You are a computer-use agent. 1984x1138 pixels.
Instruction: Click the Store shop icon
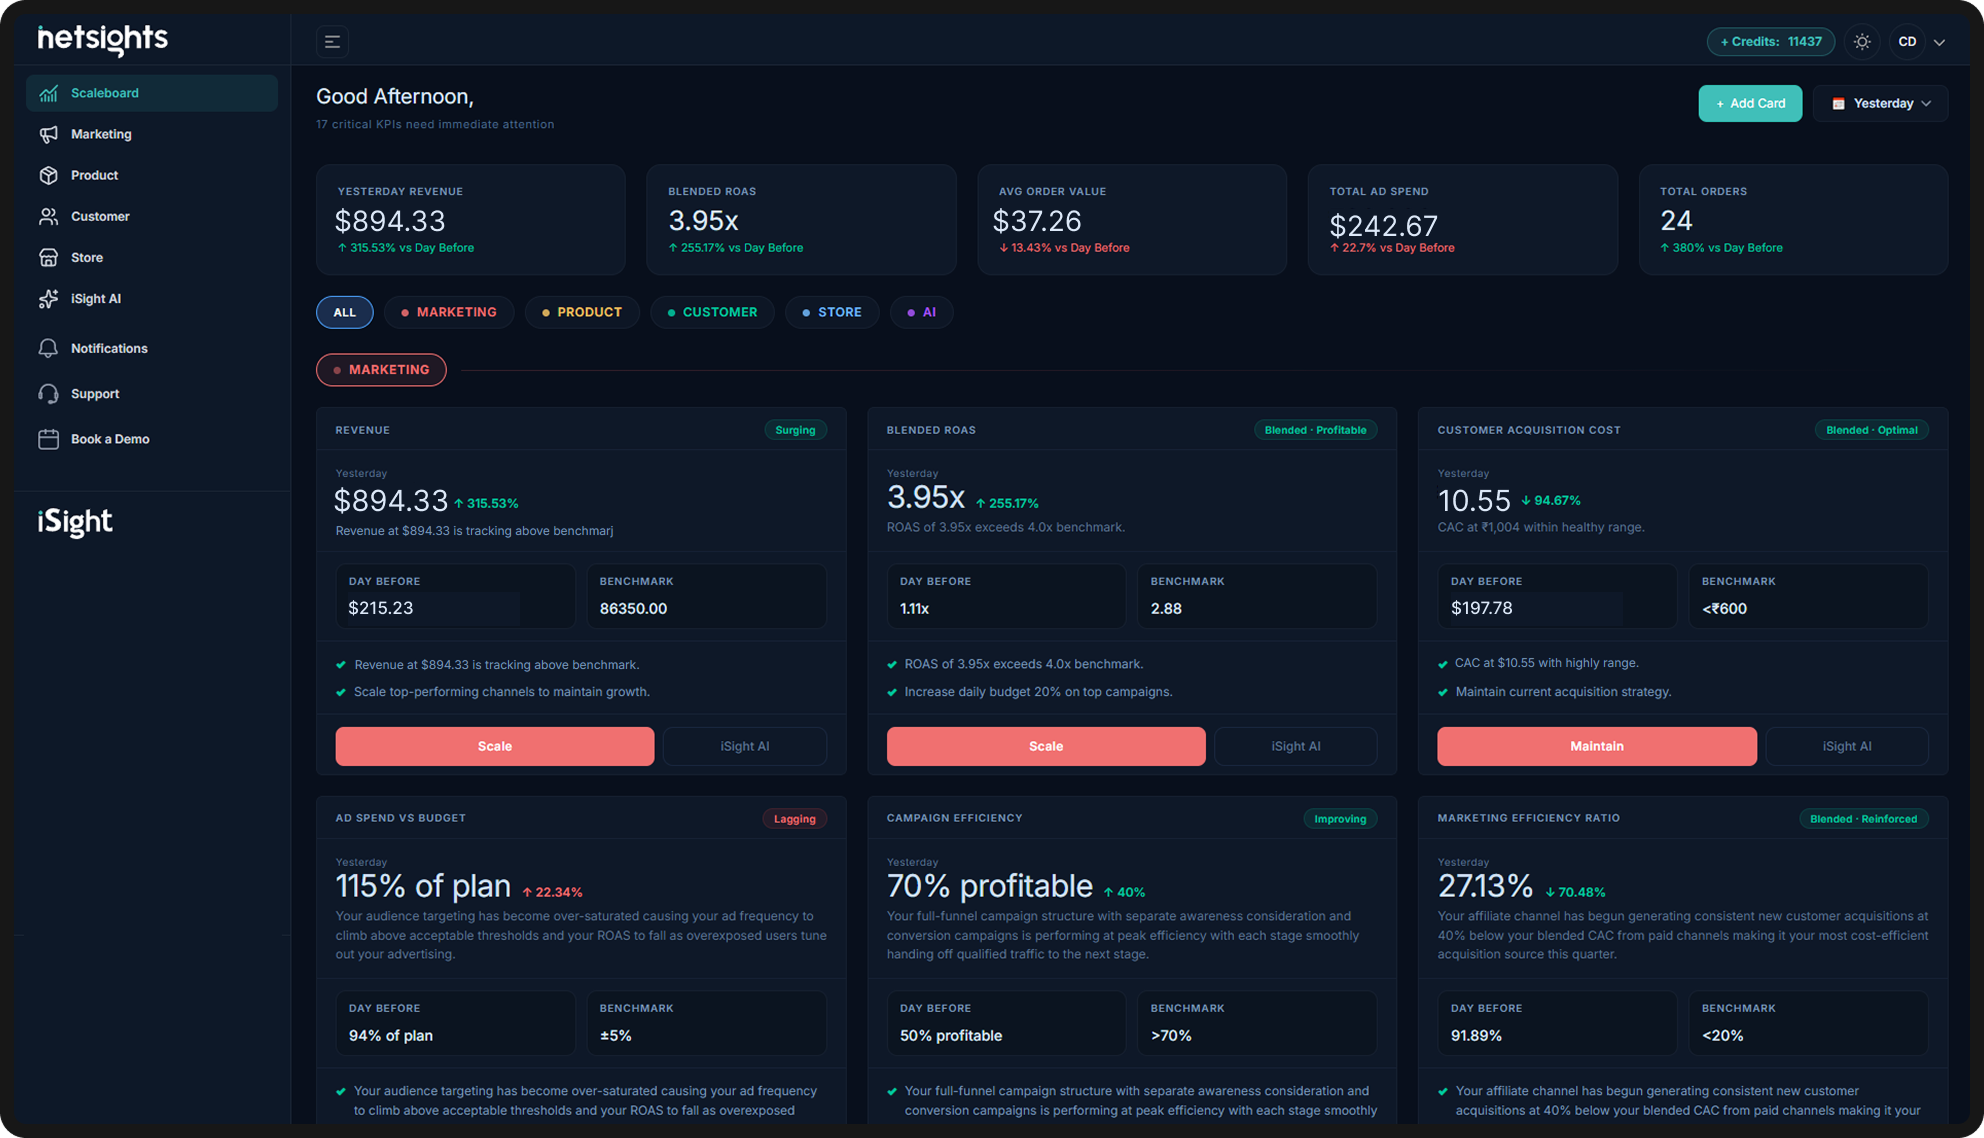coord(48,257)
